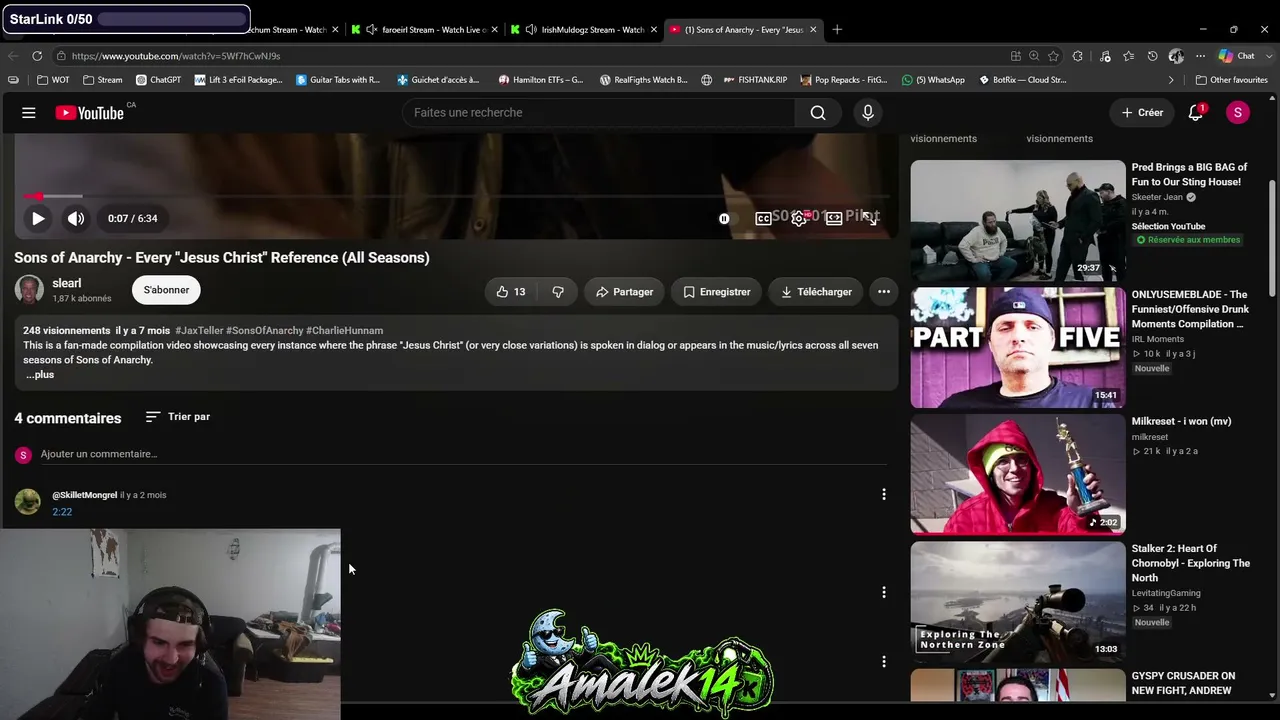Like the video with thumbs up
The width and height of the screenshot is (1280, 720).
[x=511, y=292]
